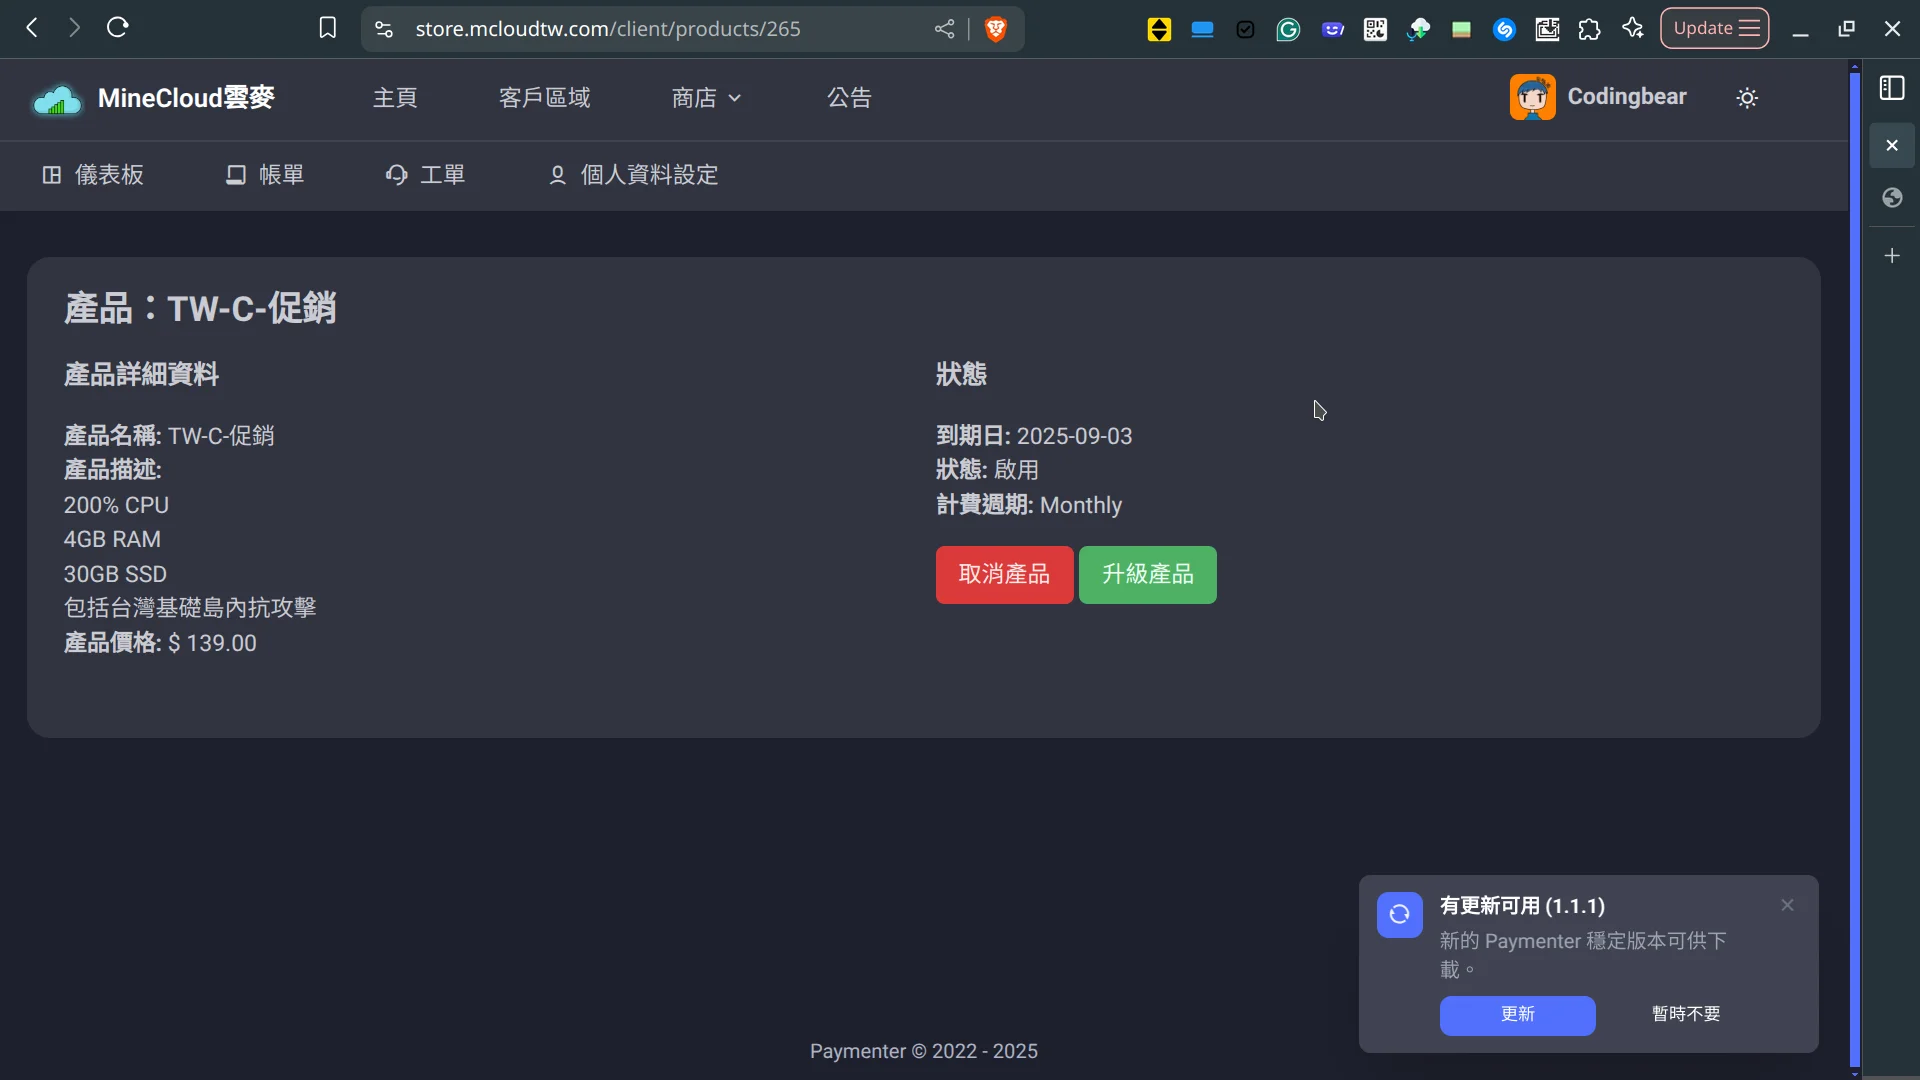Click the green 升級產品 button
This screenshot has width=1920, height=1080.
coord(1147,575)
